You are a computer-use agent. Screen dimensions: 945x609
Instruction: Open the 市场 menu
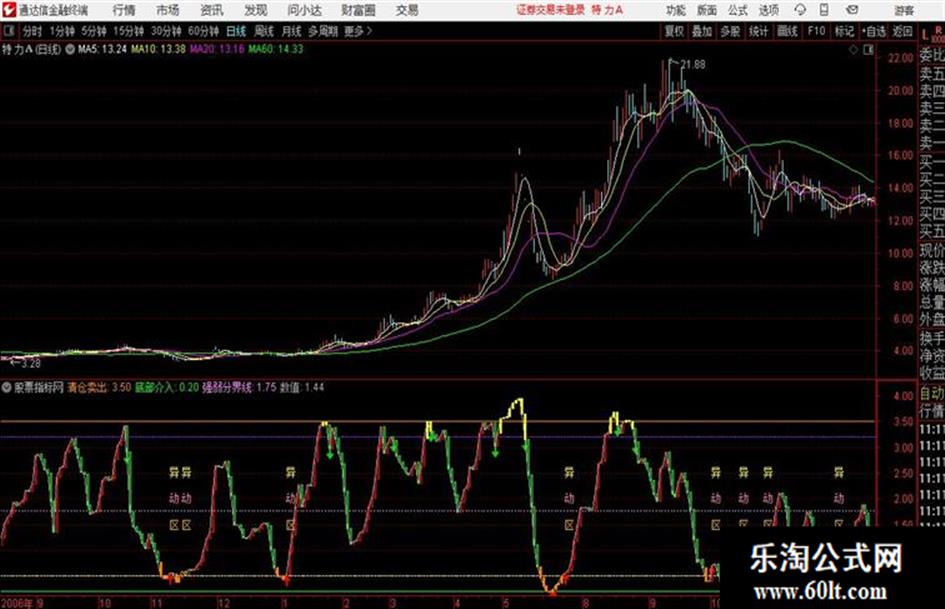pos(168,10)
